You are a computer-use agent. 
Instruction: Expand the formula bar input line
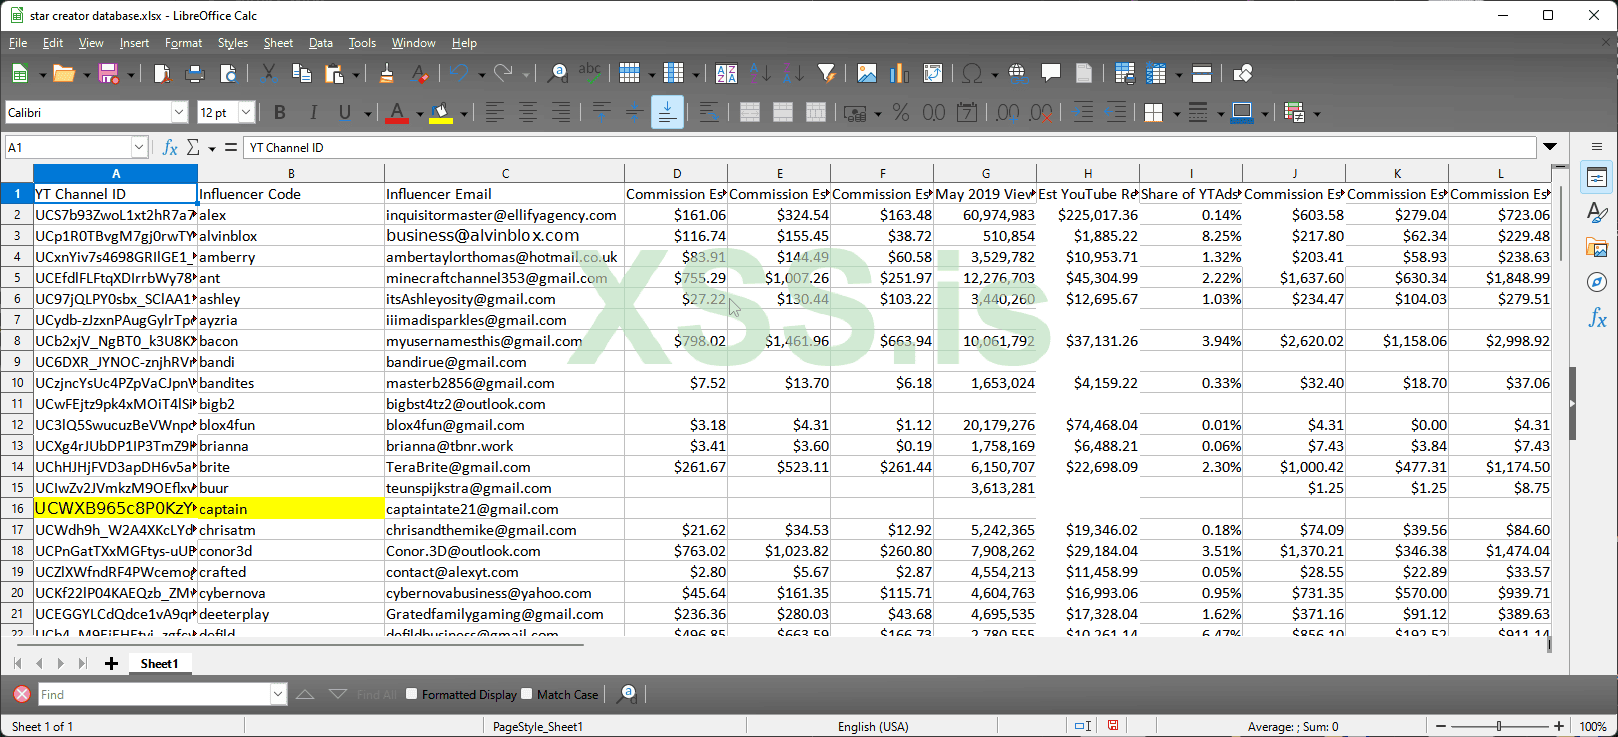coord(1550,148)
